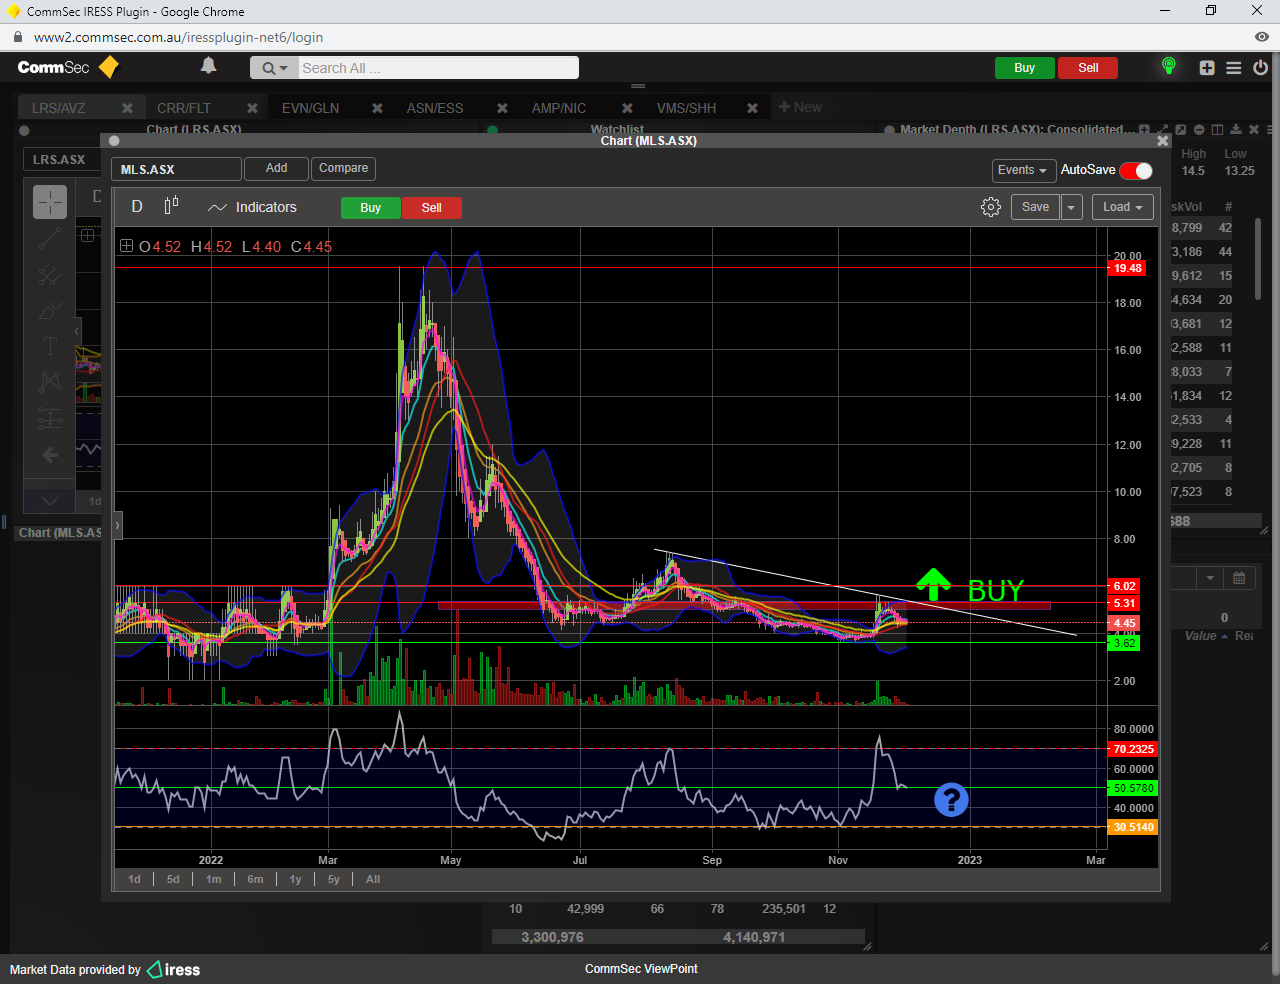This screenshot has height=984, width=1280.
Task: Select the candlestick chart type icon
Action: pyautogui.click(x=171, y=206)
